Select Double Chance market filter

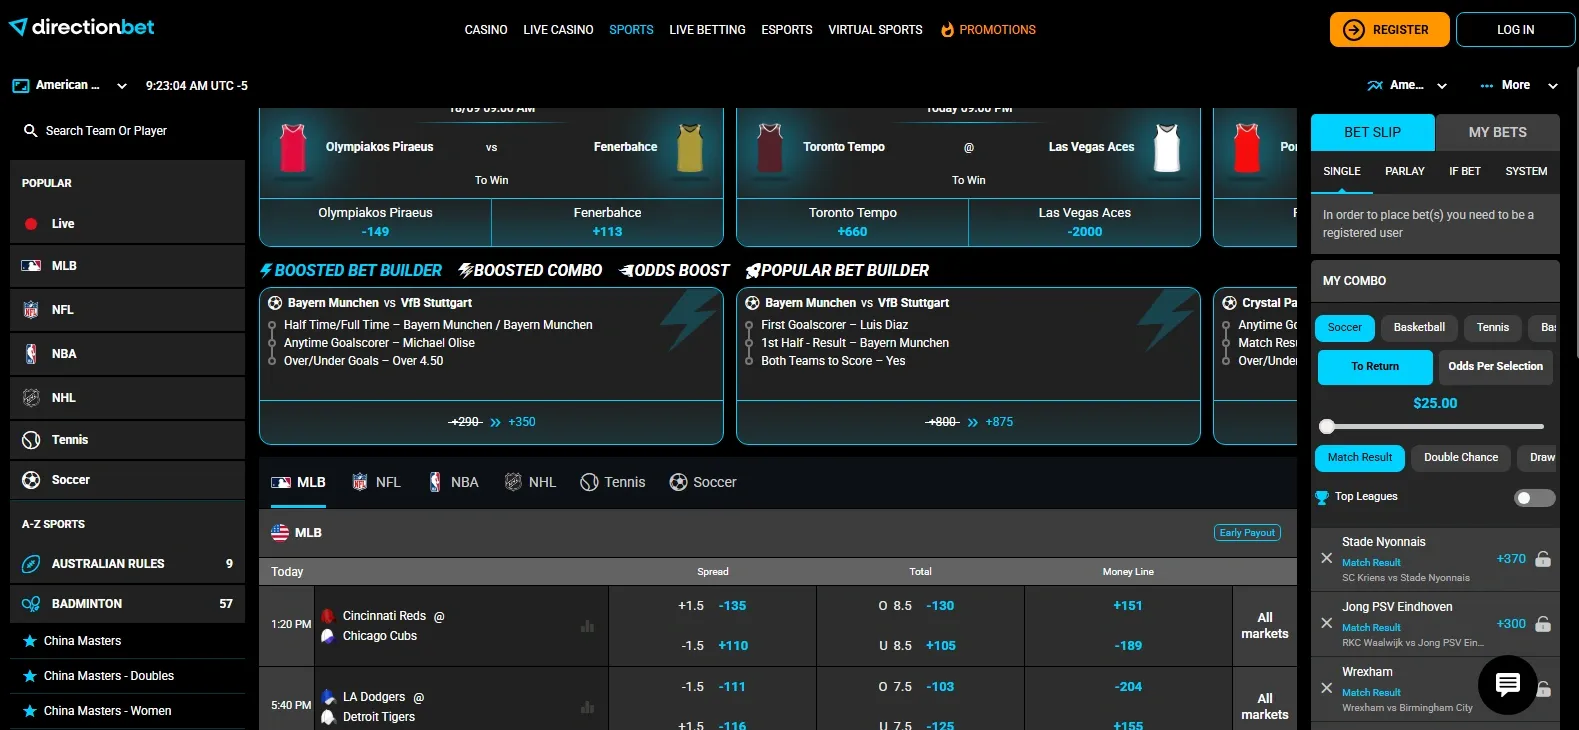[x=1461, y=458]
